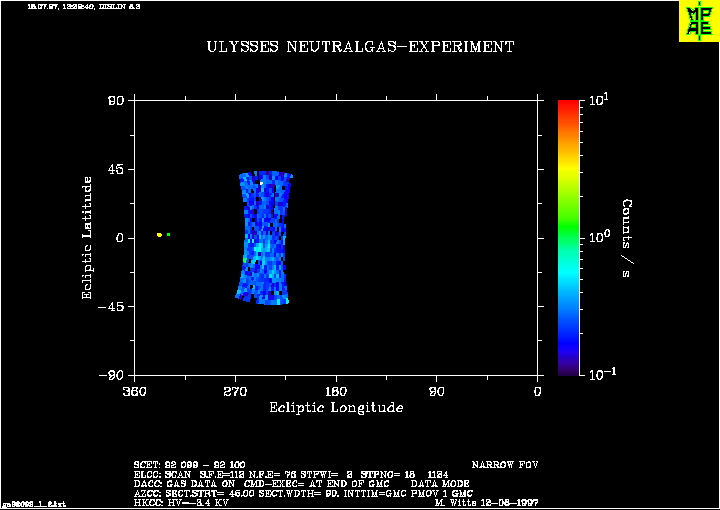The height and width of the screenshot is (510, 720).
Task: Click the yellow data point near longitude 340
Action: (159, 235)
